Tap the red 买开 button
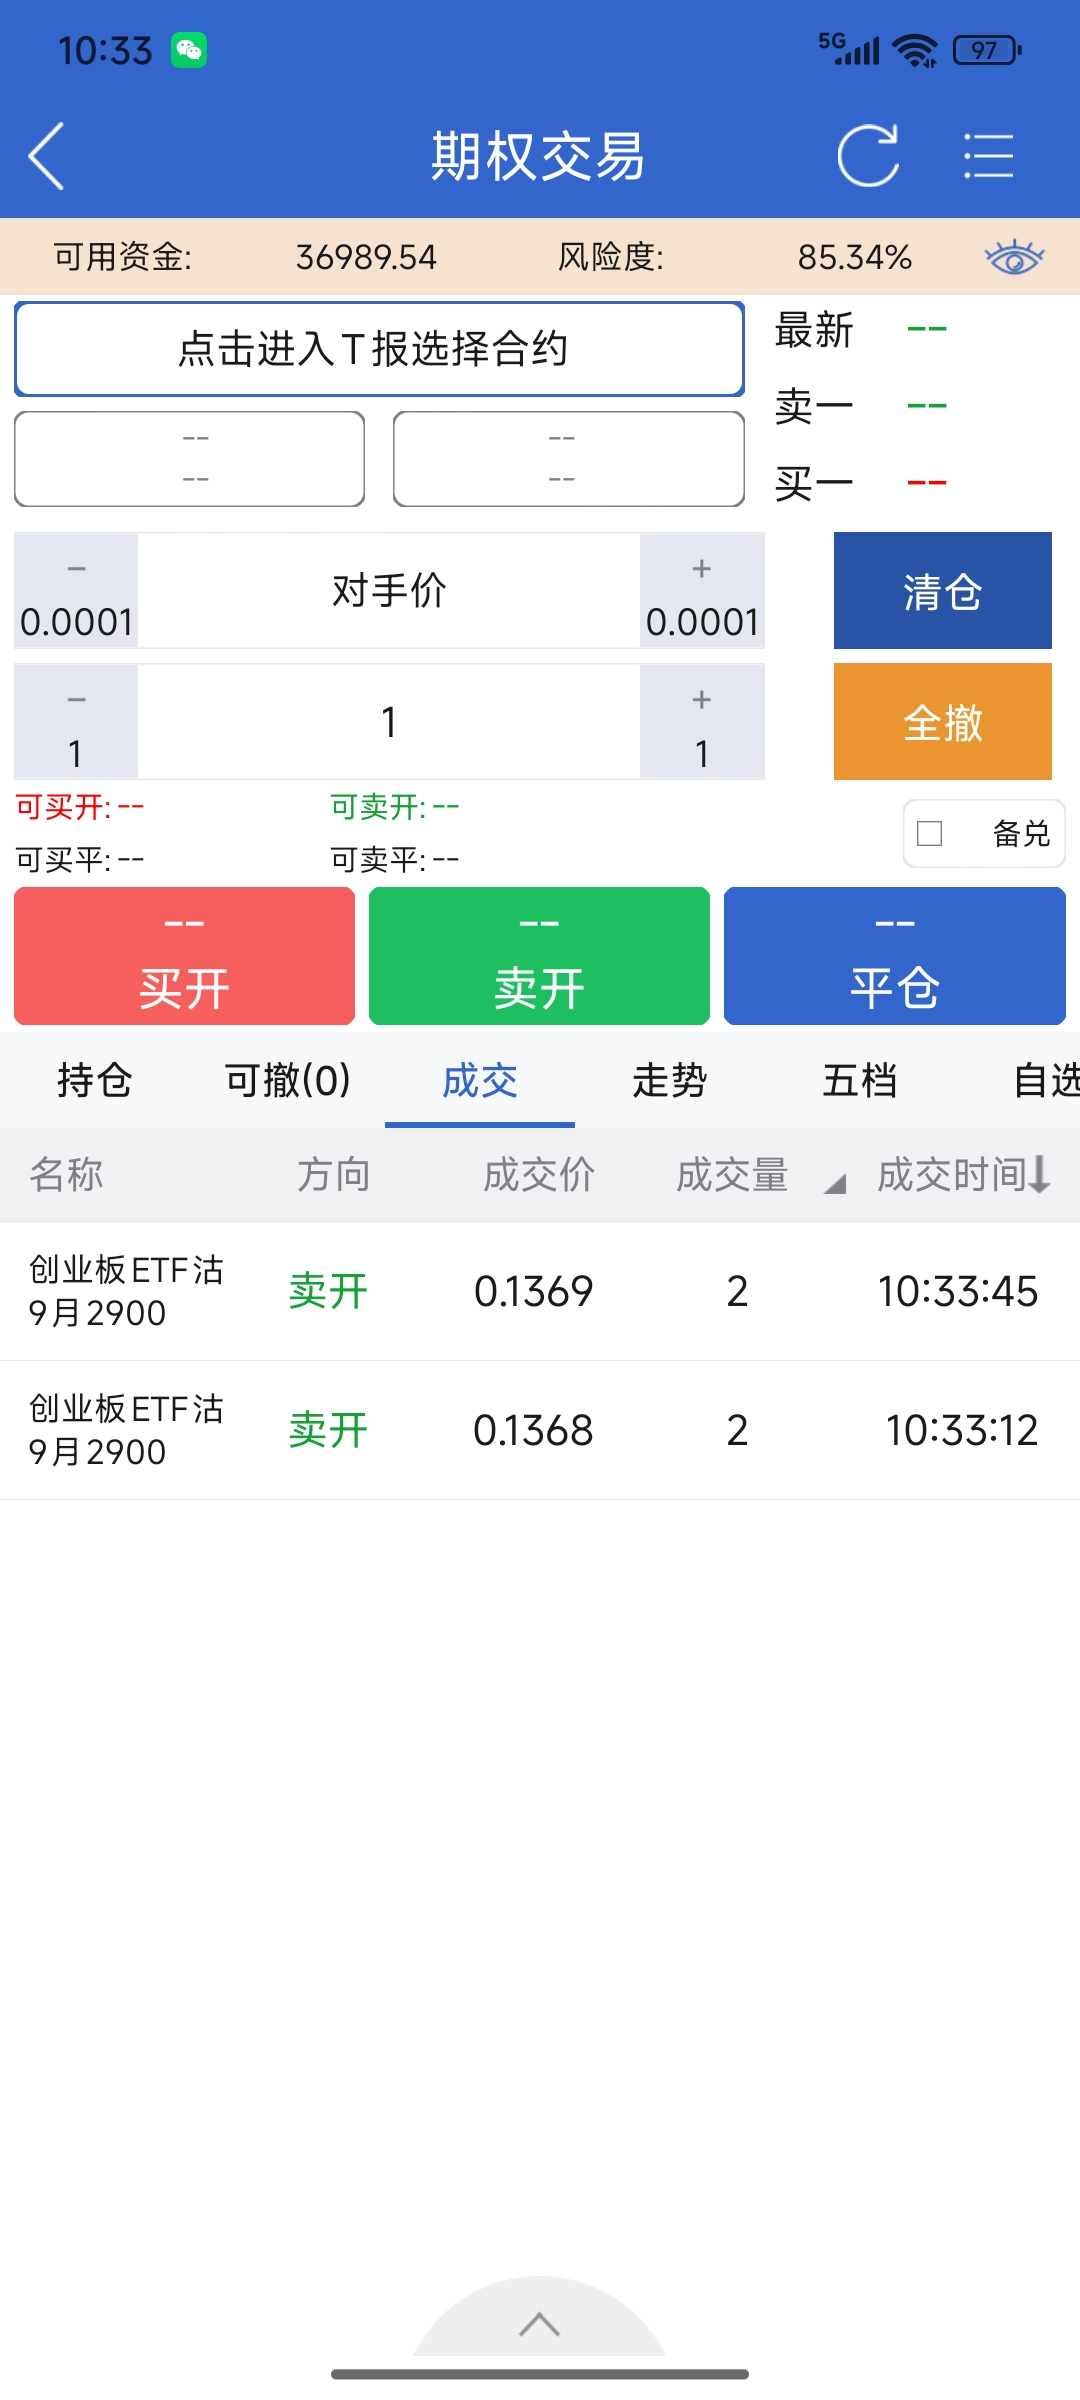The width and height of the screenshot is (1080, 2400). pyautogui.click(x=185, y=956)
